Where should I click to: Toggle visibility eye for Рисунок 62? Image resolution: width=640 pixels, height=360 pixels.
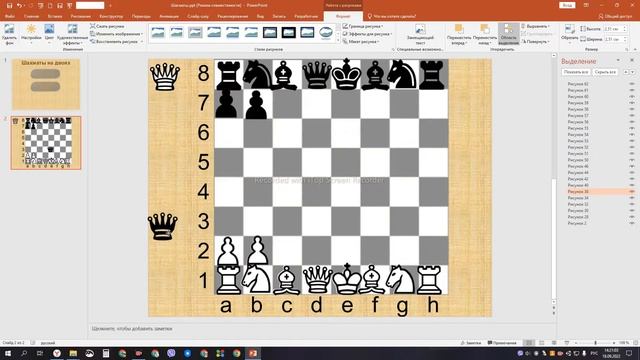632,84
